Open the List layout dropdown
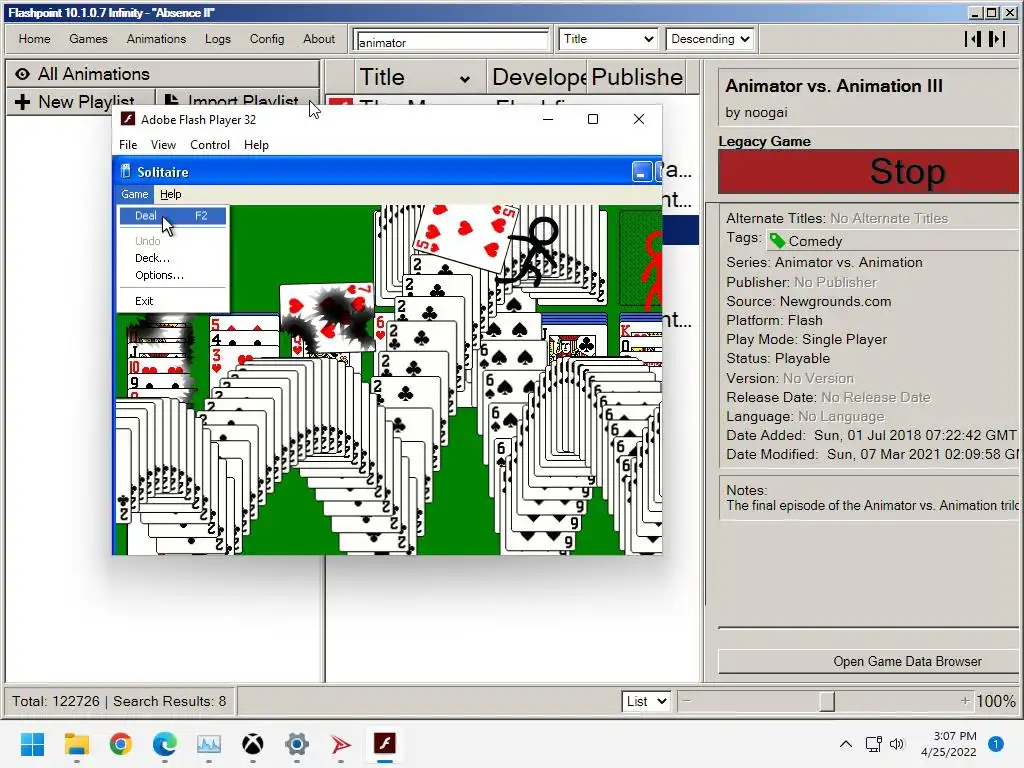 tap(646, 701)
